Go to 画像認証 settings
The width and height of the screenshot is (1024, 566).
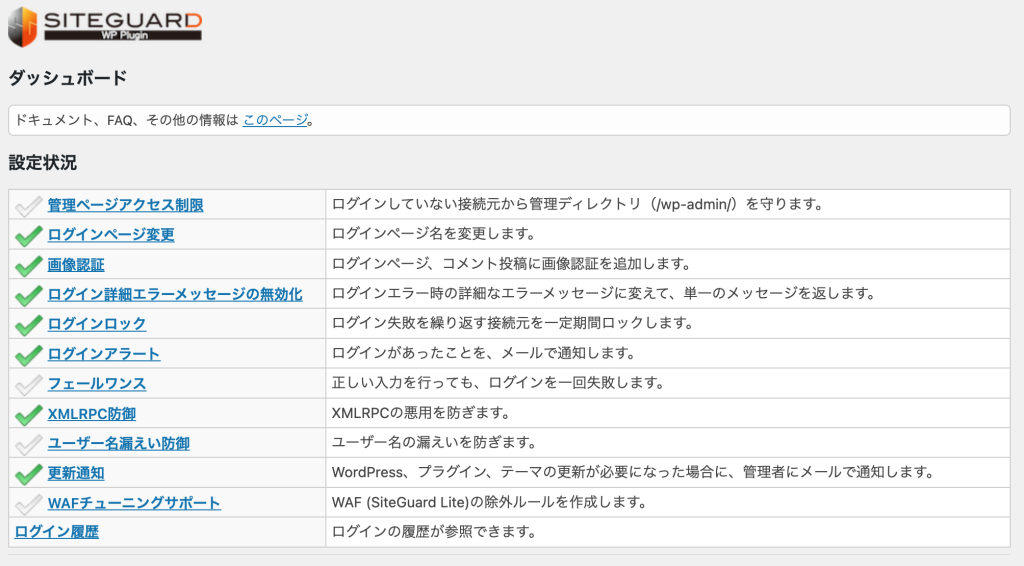pyautogui.click(x=76, y=265)
